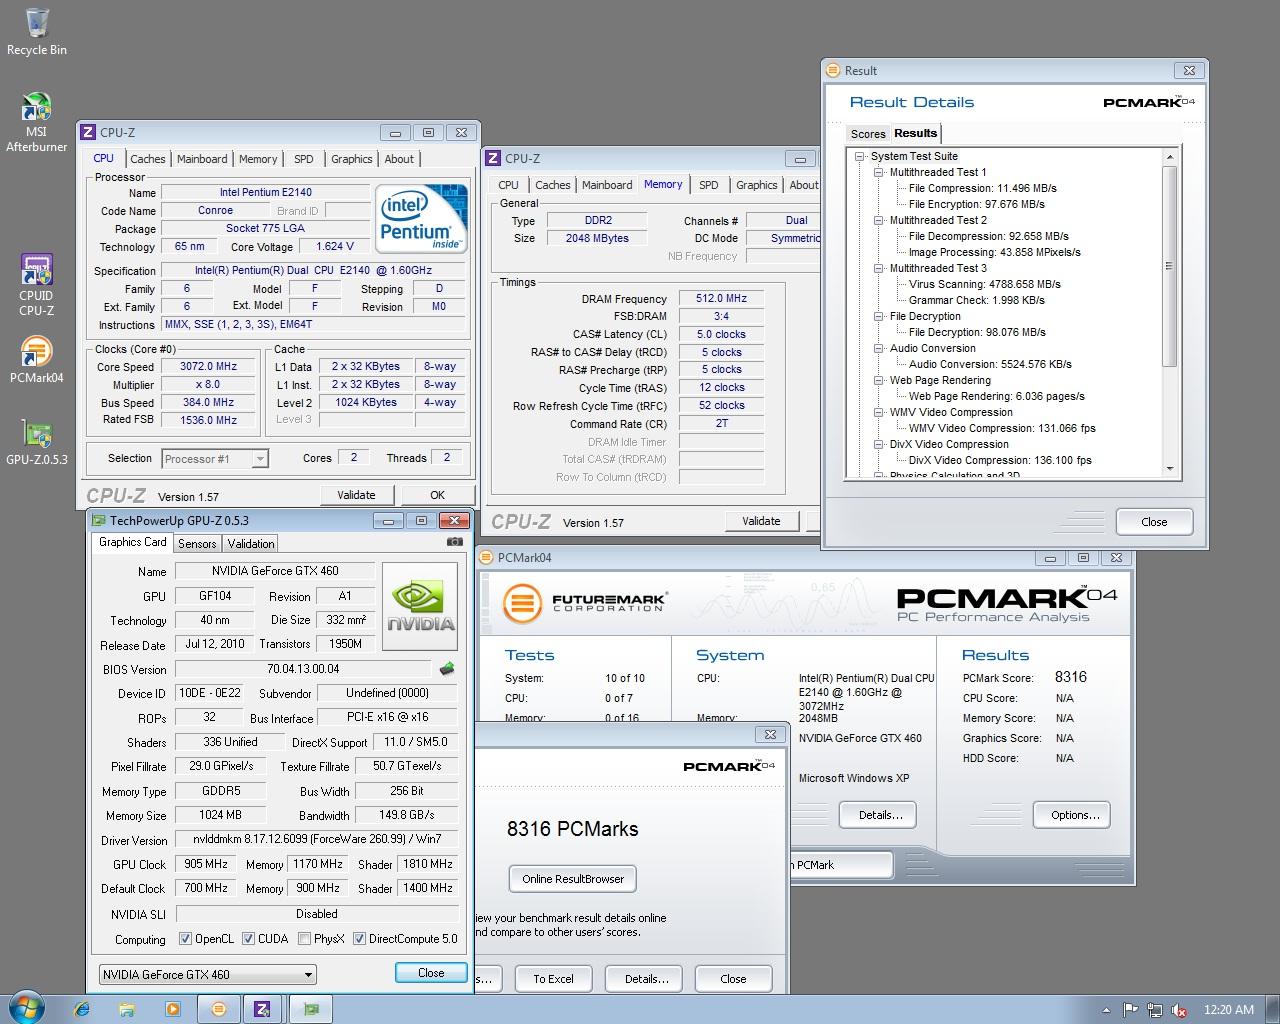Click the Result tree vertical scrollbar thumb
The height and width of the screenshot is (1024, 1280).
tap(1169, 266)
